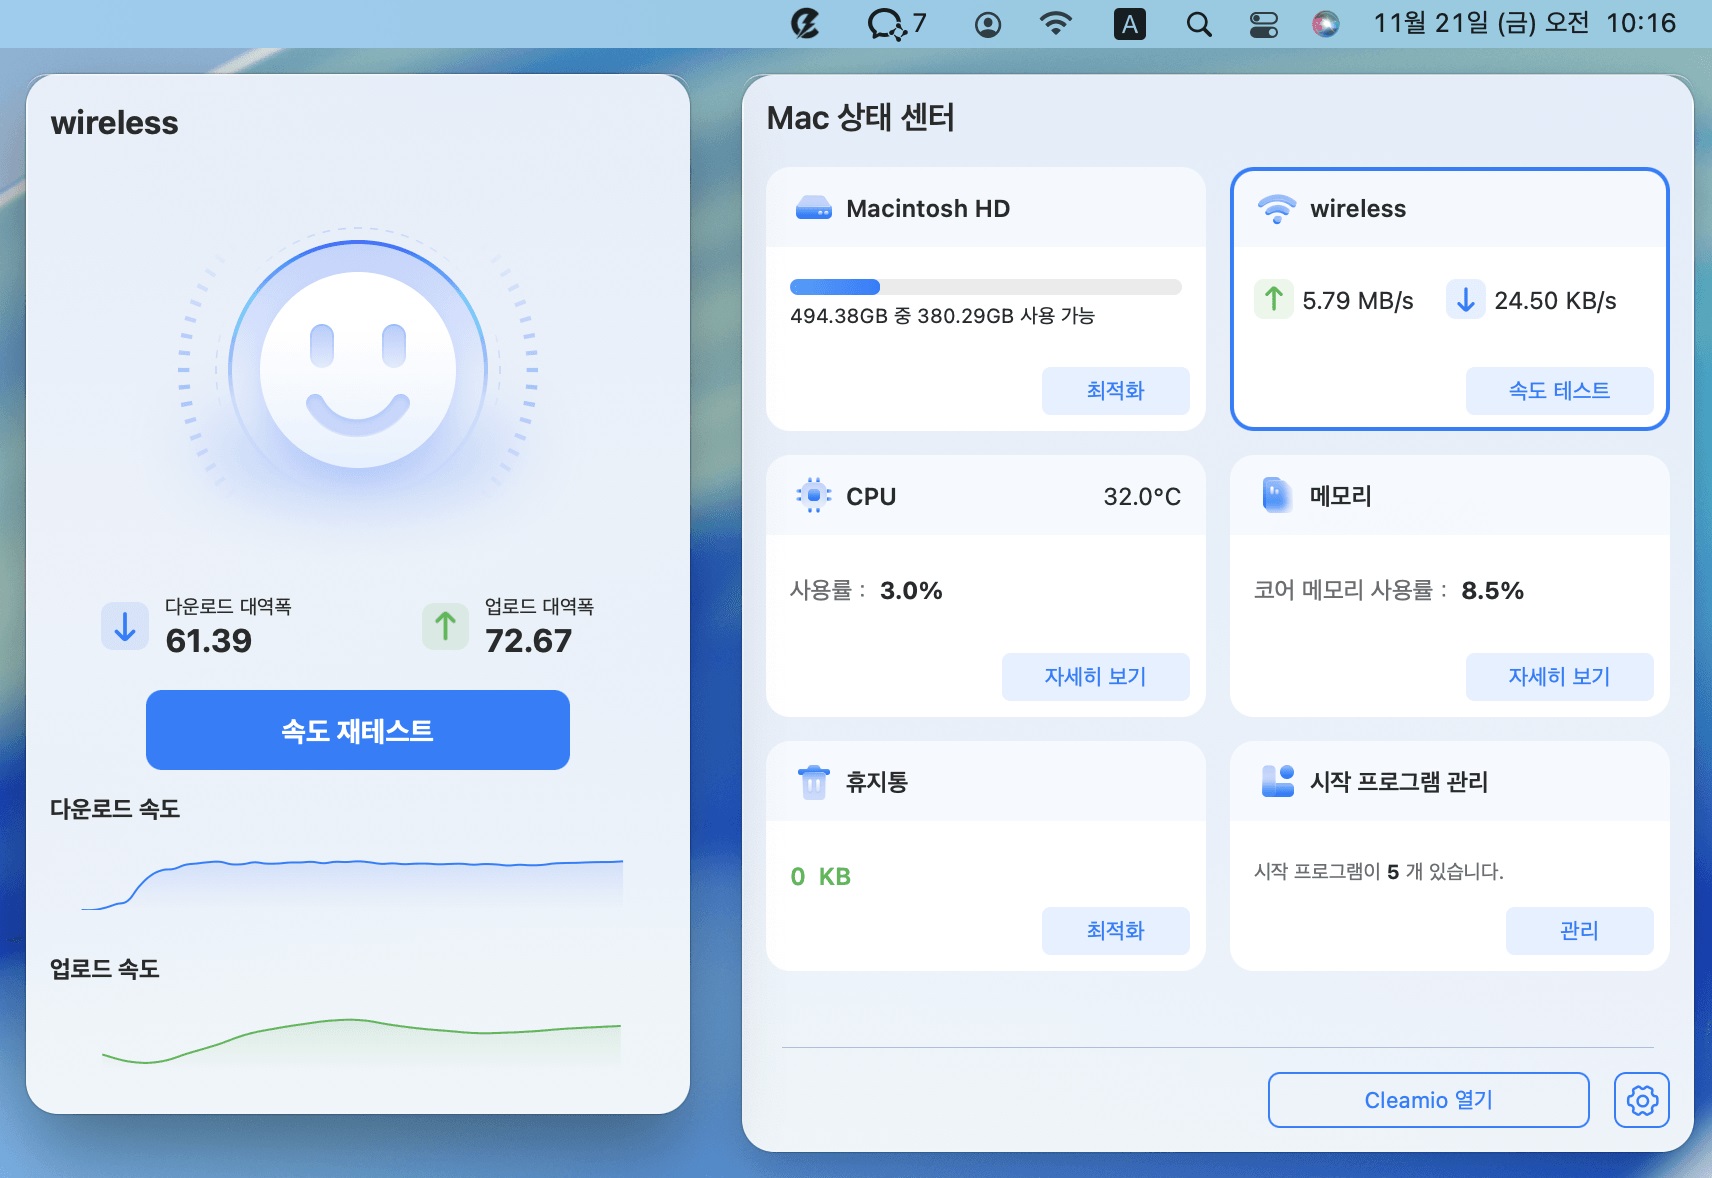Click the CPU chip icon
The height and width of the screenshot is (1178, 1712).
[814, 495]
